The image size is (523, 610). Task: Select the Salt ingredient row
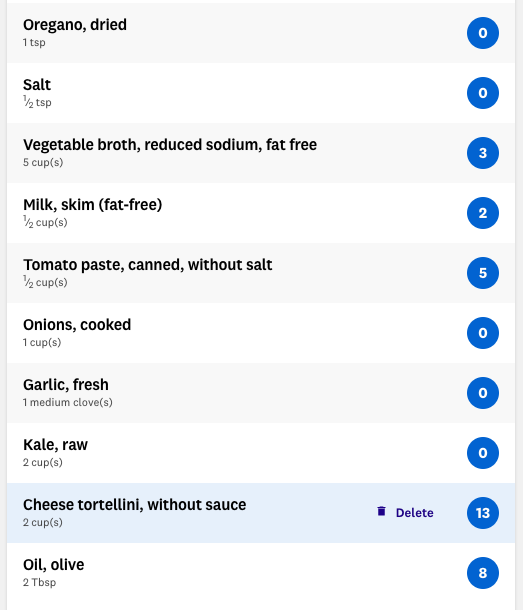pyautogui.click(x=261, y=93)
